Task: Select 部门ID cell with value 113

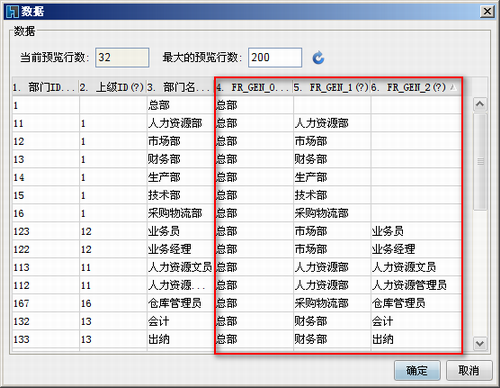Action: tap(46, 268)
